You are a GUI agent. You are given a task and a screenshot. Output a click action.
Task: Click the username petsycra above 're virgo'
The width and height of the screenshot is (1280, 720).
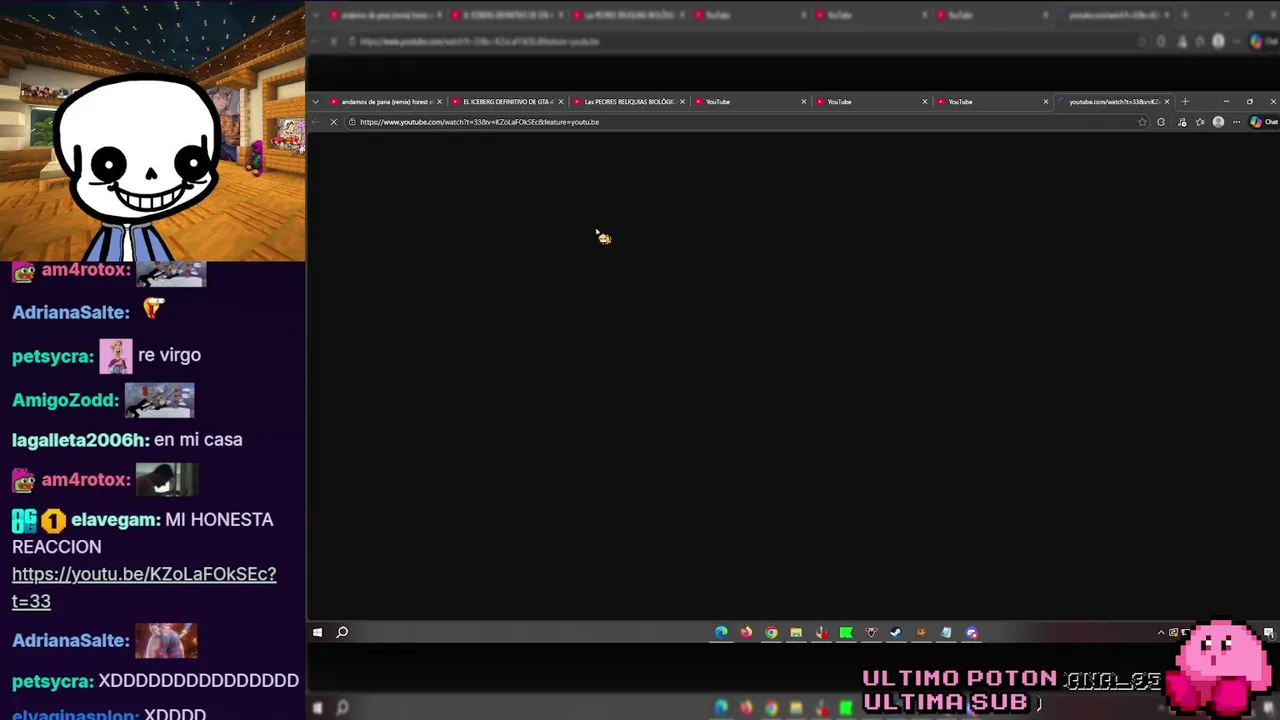pos(53,356)
